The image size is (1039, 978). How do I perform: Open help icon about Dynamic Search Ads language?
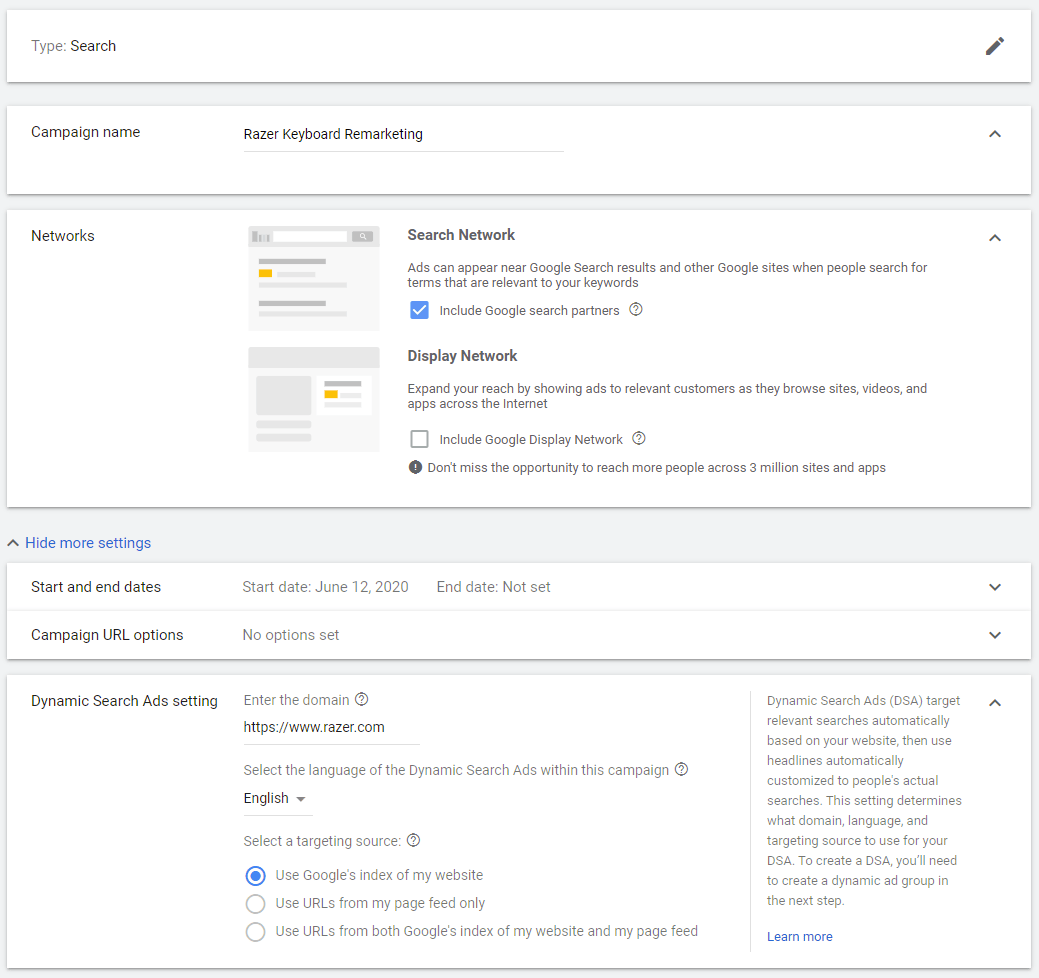point(681,769)
